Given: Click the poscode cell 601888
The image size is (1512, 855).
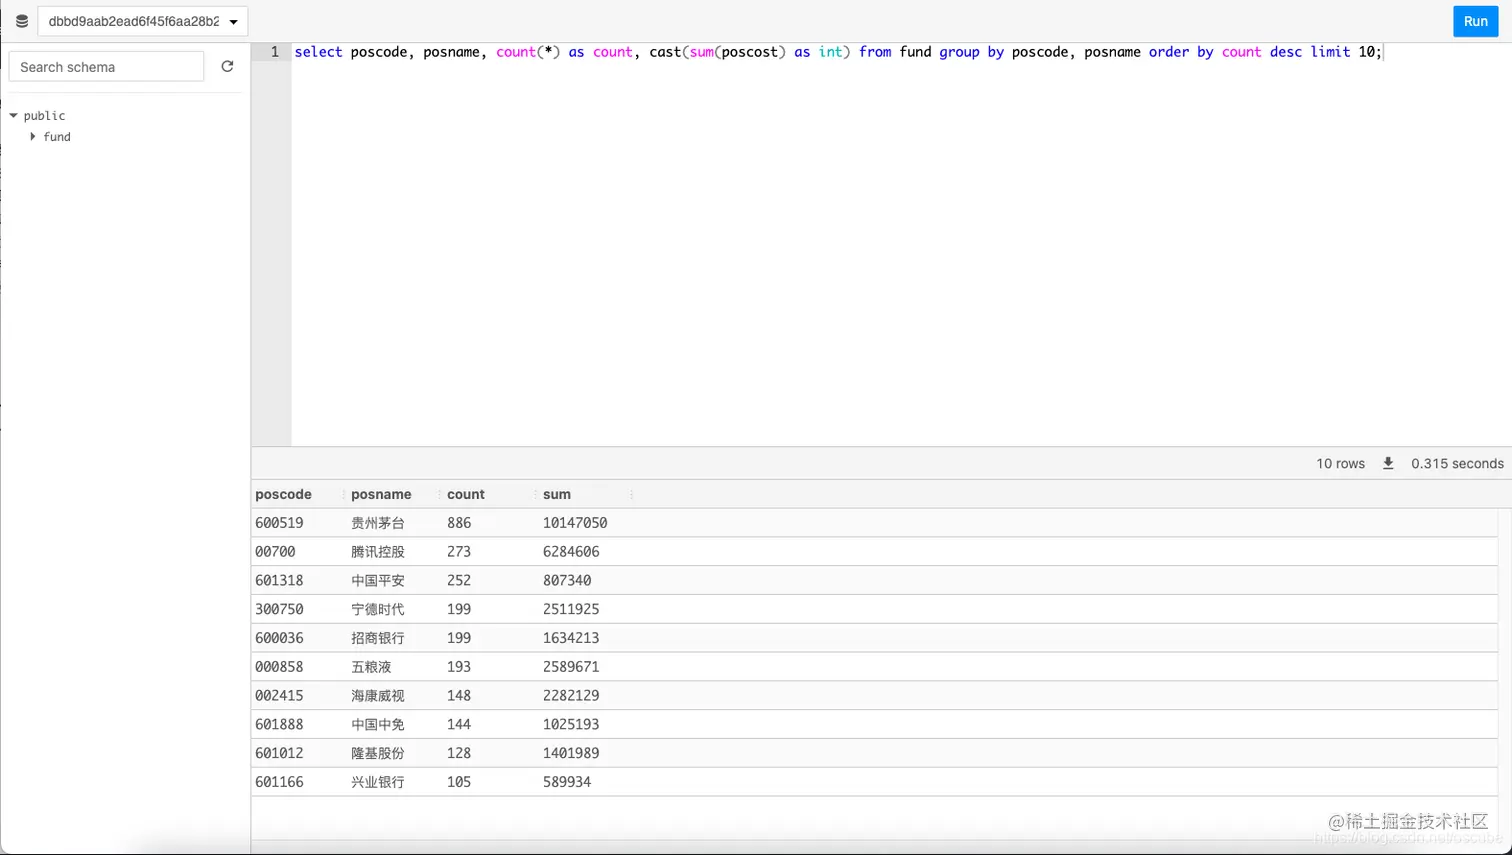Looking at the screenshot, I should pyautogui.click(x=279, y=725).
